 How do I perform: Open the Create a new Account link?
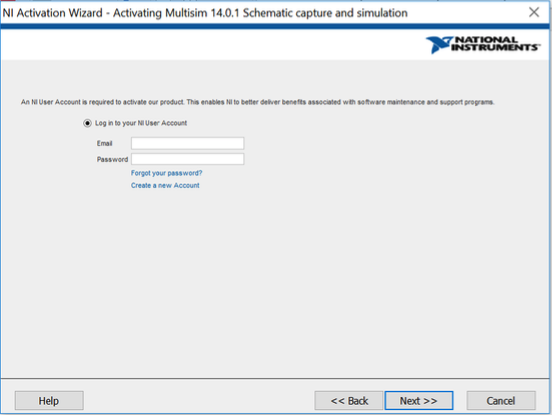tap(165, 185)
